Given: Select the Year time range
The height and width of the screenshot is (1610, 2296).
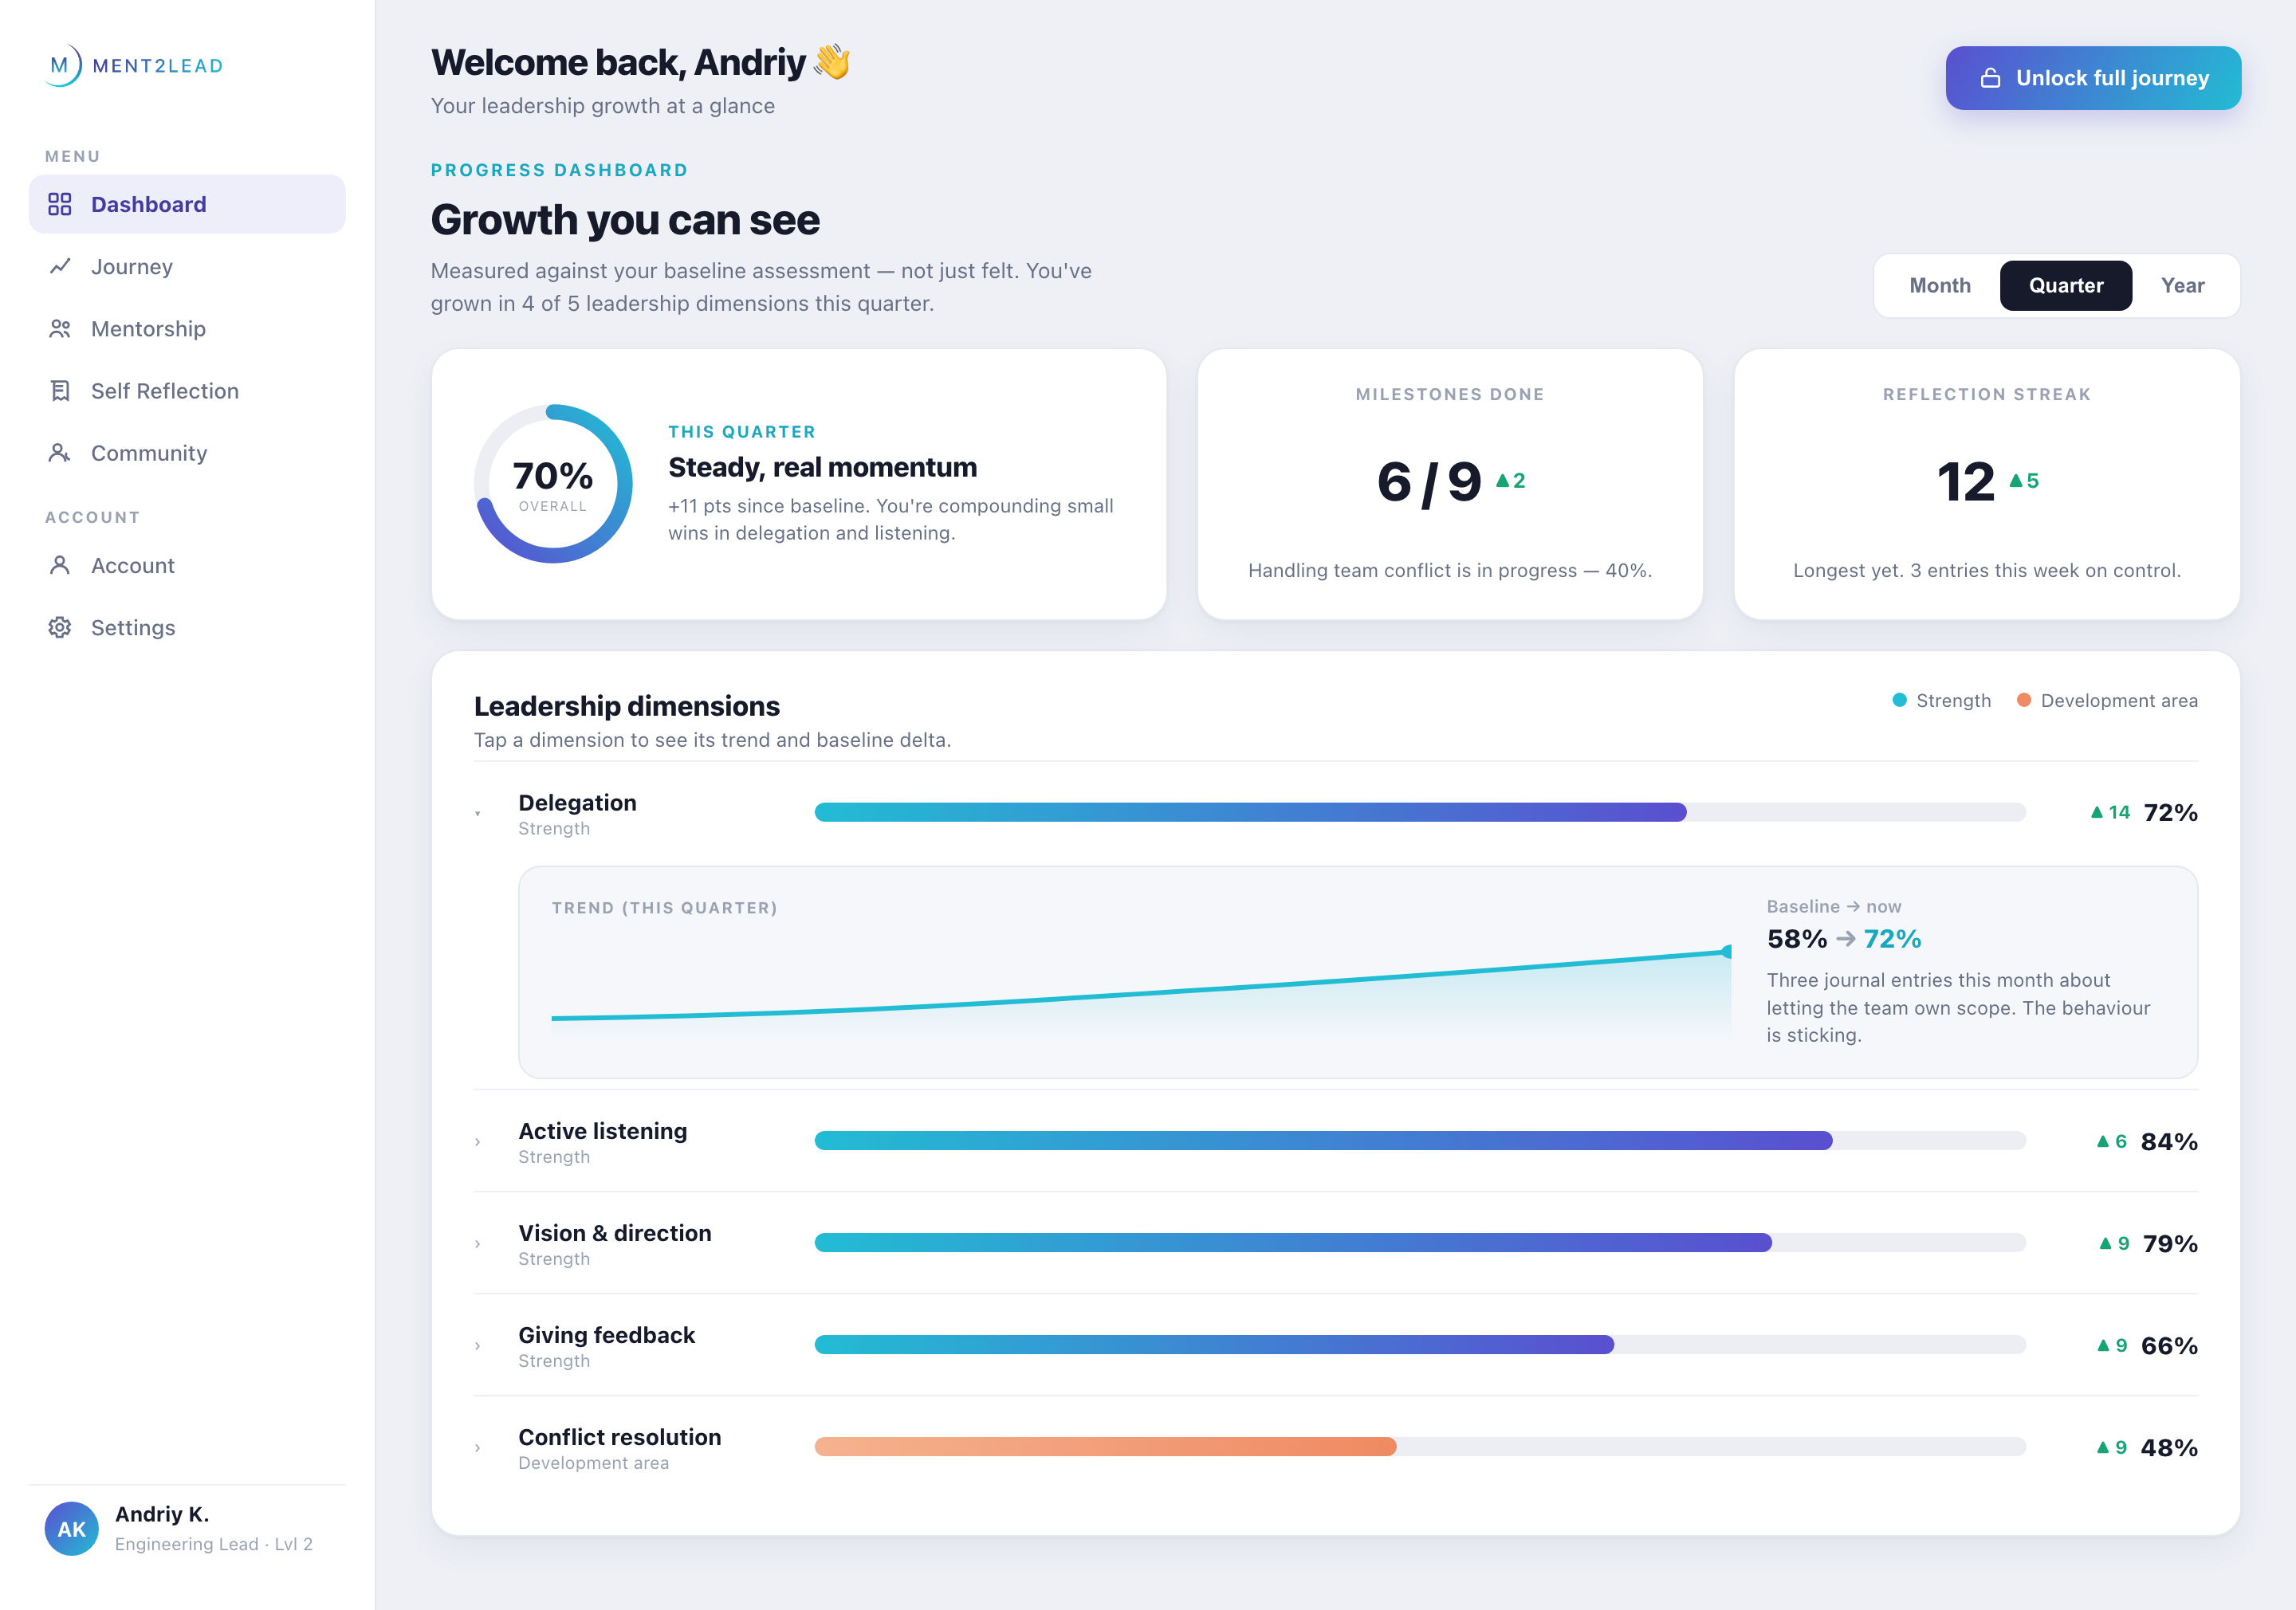Looking at the screenshot, I should tap(2182, 286).
